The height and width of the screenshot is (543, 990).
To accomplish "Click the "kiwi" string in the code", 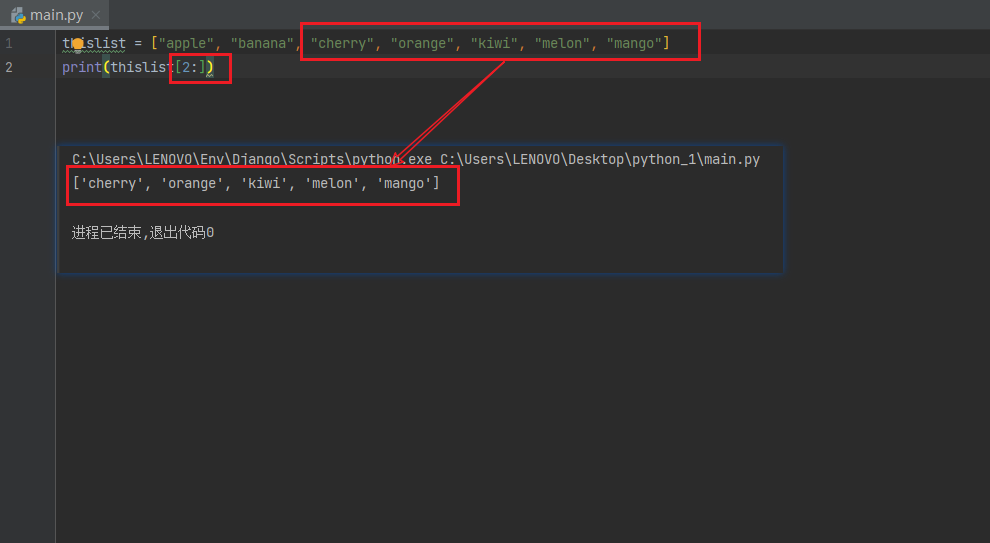I will tap(494, 44).
